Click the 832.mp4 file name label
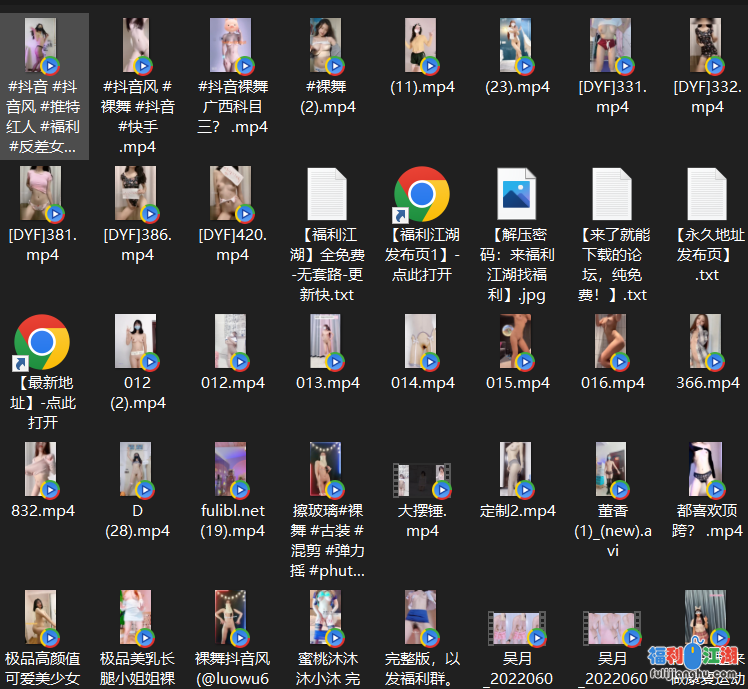The height and width of the screenshot is (689, 748). [x=42, y=511]
